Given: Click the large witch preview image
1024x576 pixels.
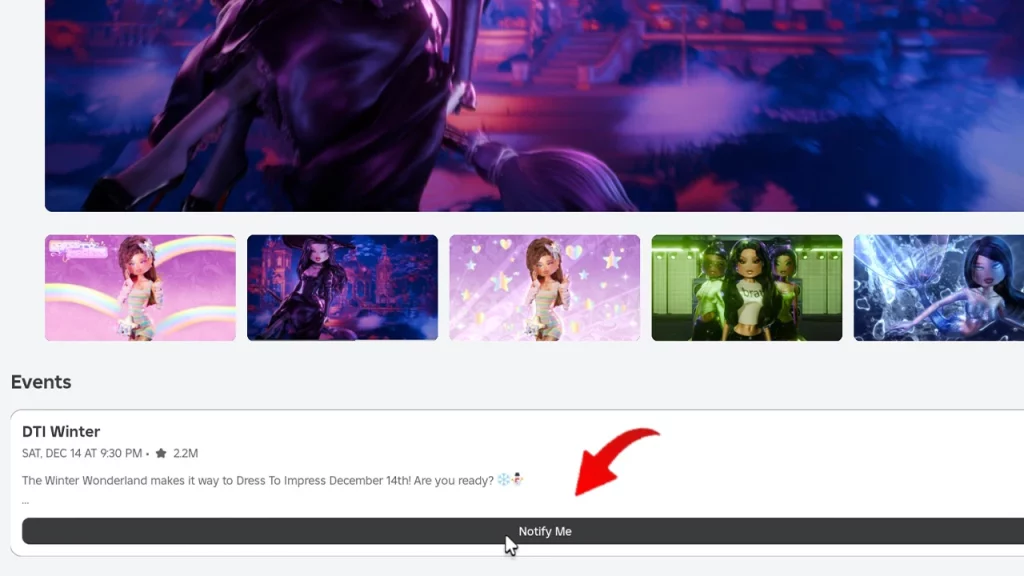Looking at the screenshot, I should click(x=534, y=106).
